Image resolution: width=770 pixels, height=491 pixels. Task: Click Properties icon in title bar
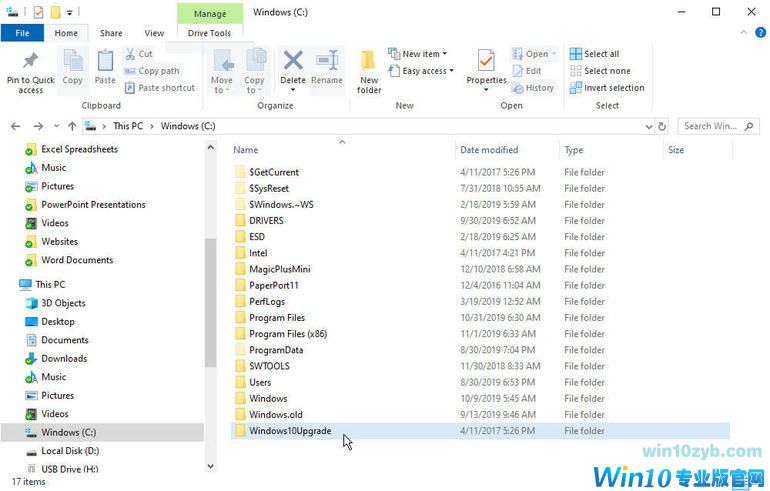click(x=38, y=12)
